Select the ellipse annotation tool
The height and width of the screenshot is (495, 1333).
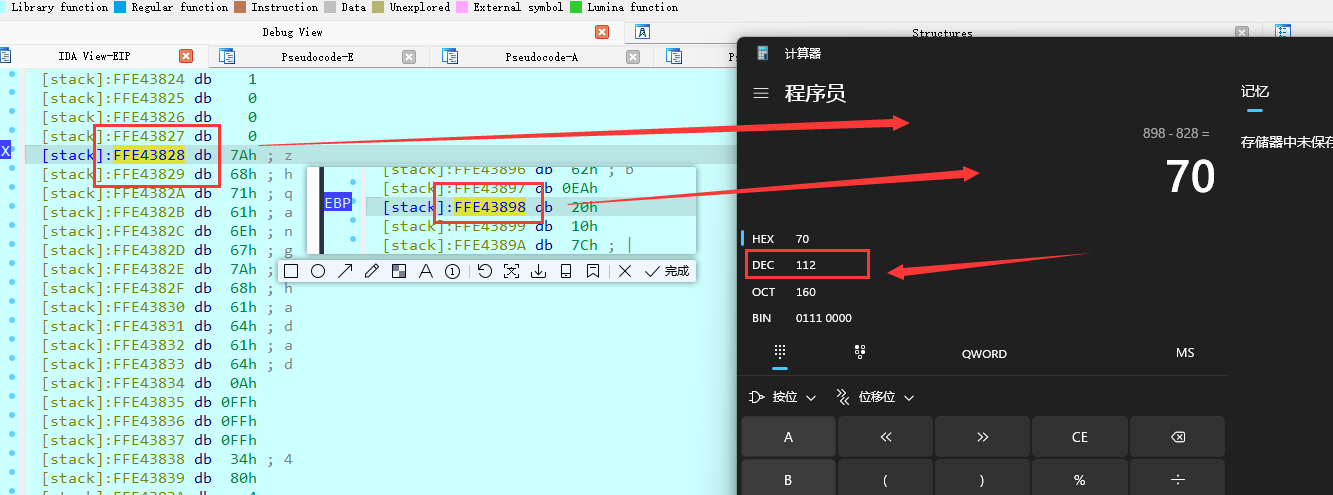(318, 271)
